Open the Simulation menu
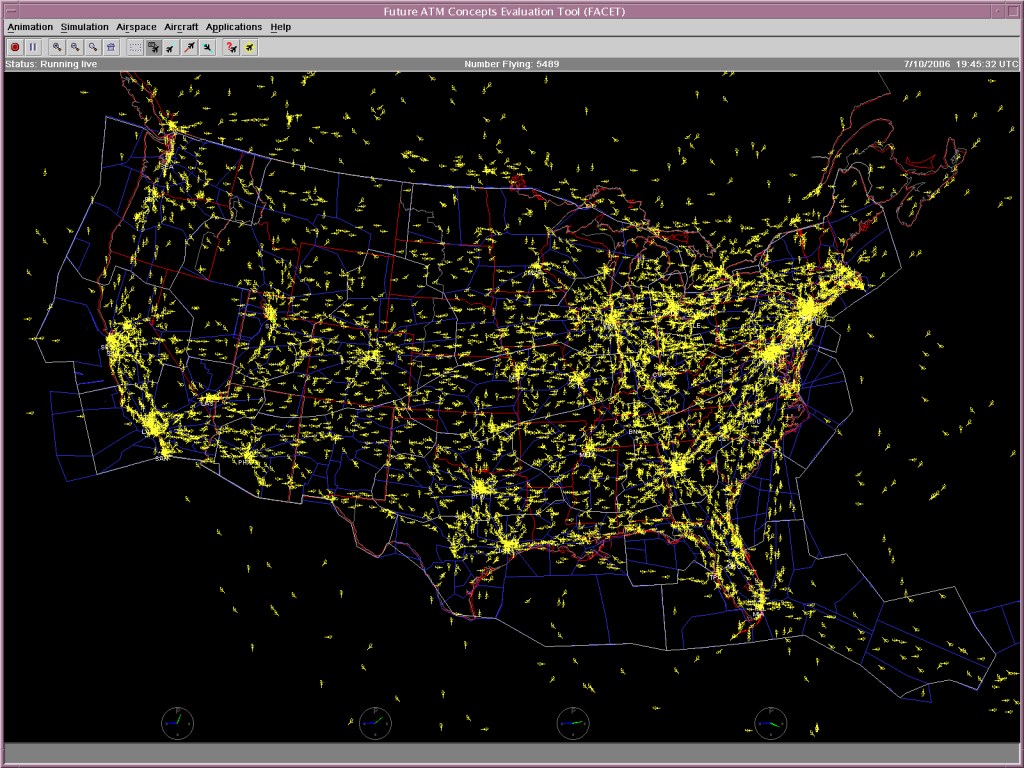This screenshot has width=1024, height=768. [84, 27]
